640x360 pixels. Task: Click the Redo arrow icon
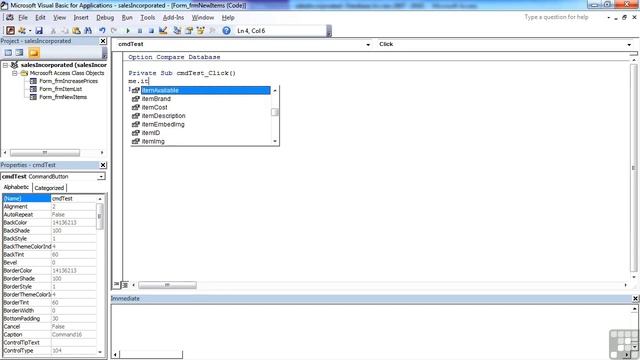114,31
